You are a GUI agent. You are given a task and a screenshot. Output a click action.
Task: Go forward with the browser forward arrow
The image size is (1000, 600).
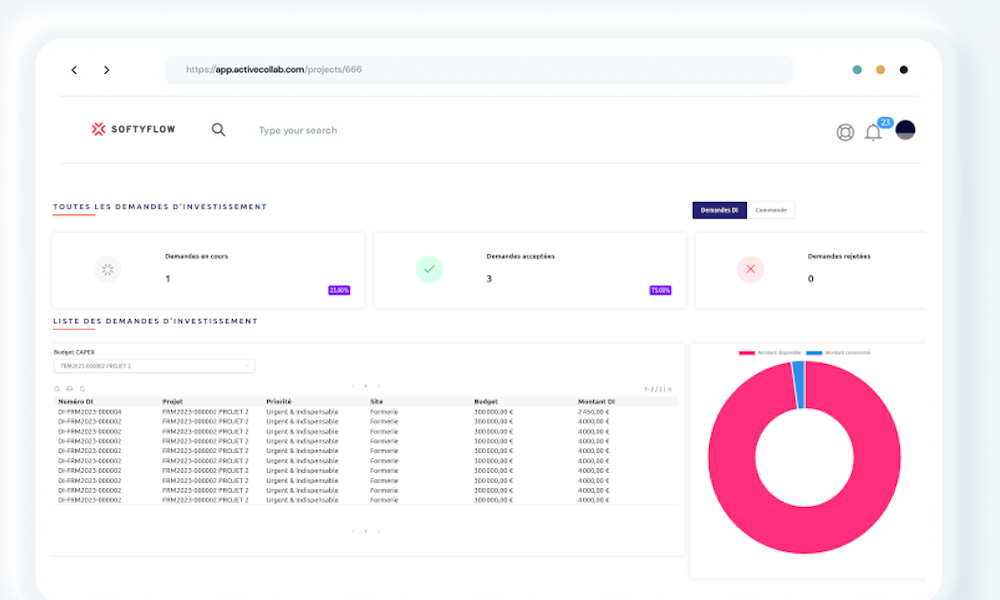[x=107, y=70]
